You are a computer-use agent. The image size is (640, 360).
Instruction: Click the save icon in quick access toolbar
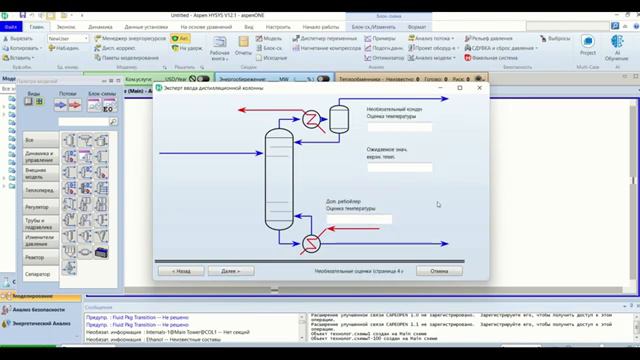click(x=23, y=15)
